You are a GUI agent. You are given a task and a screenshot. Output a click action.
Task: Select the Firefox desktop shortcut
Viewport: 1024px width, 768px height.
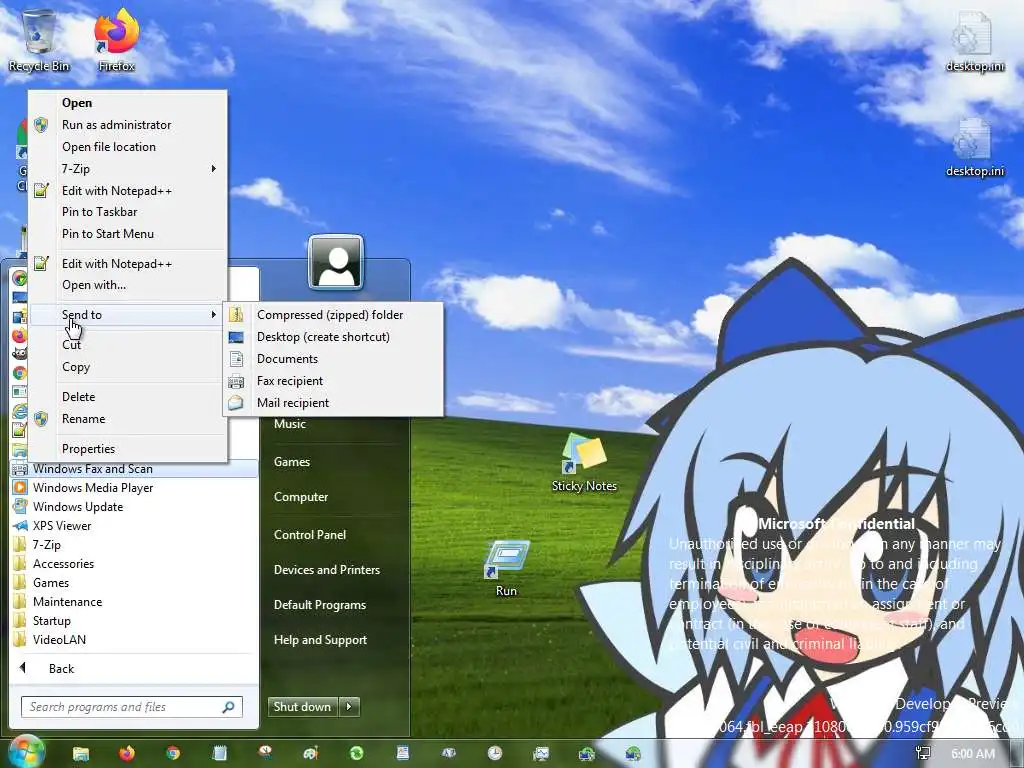116,39
